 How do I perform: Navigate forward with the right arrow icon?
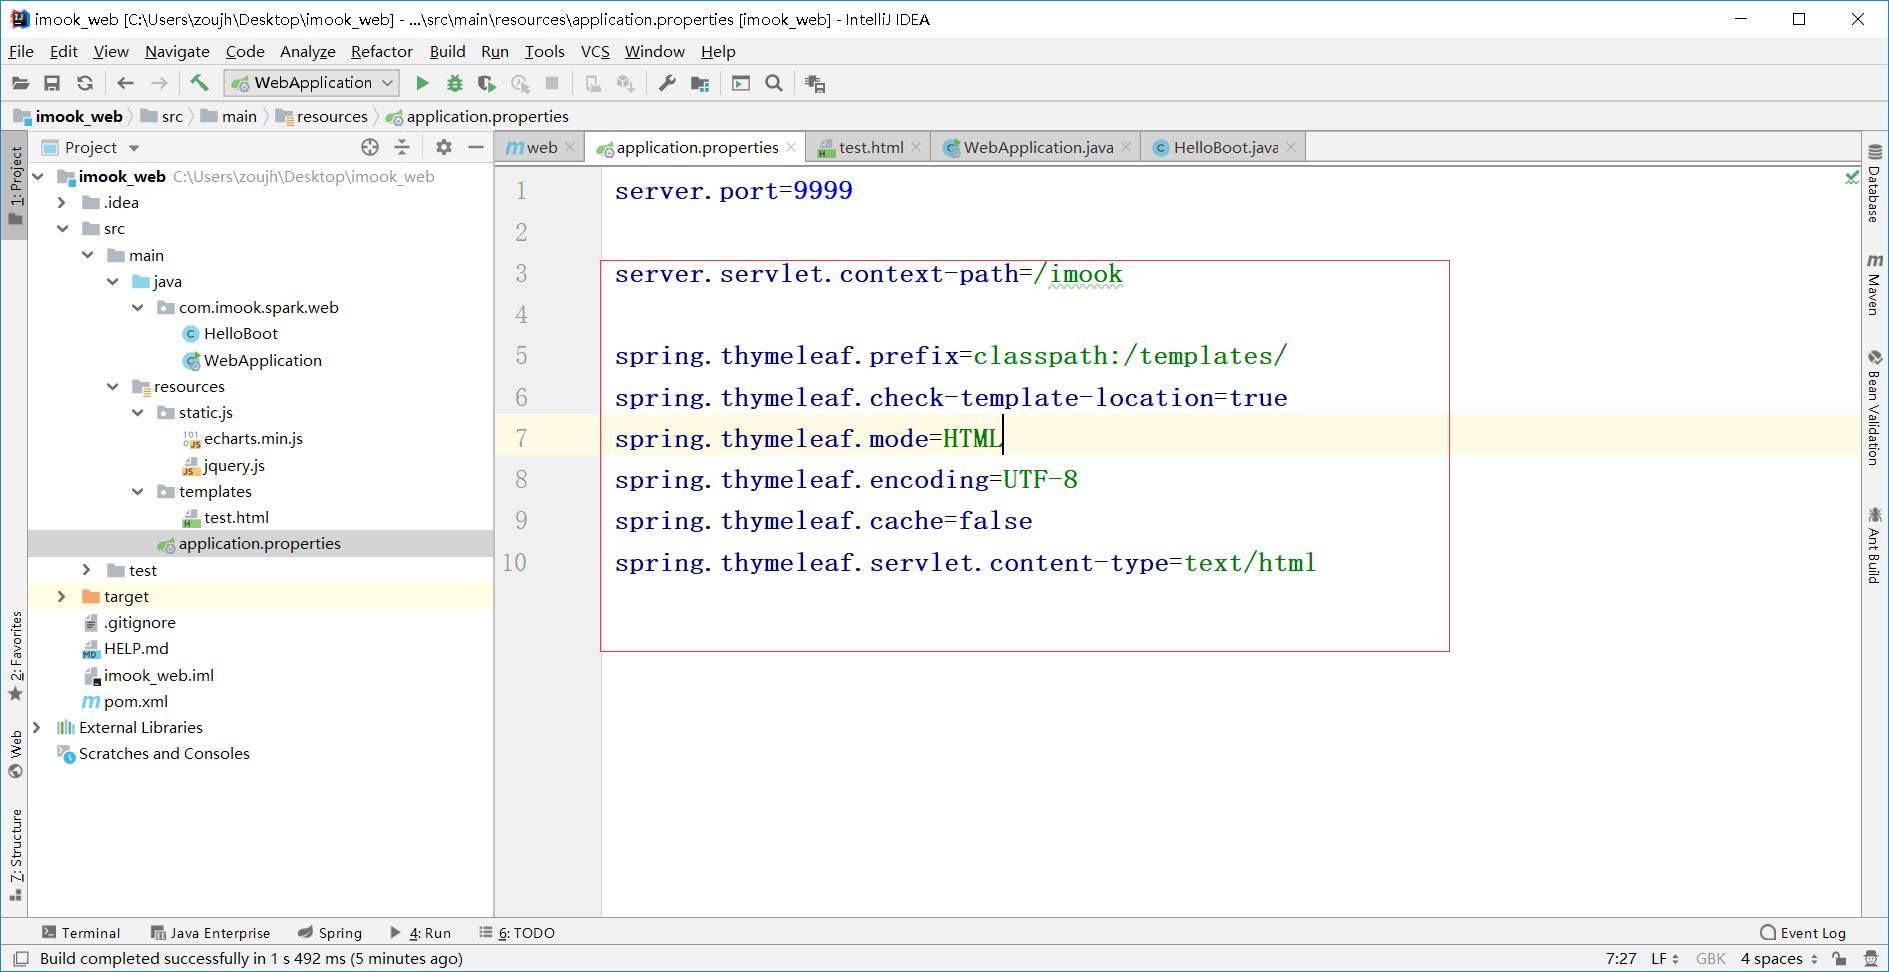tap(159, 83)
